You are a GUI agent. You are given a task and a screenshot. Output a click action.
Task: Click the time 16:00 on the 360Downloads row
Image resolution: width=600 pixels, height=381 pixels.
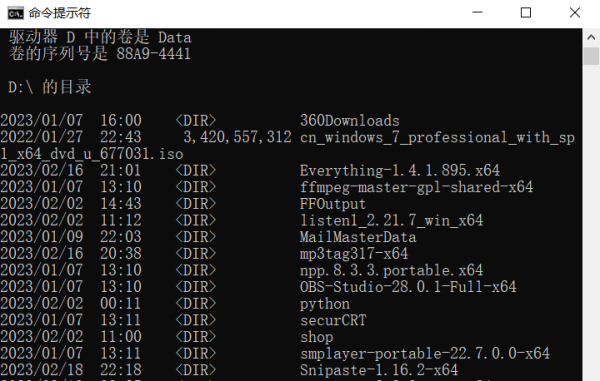pyautogui.click(x=121, y=120)
